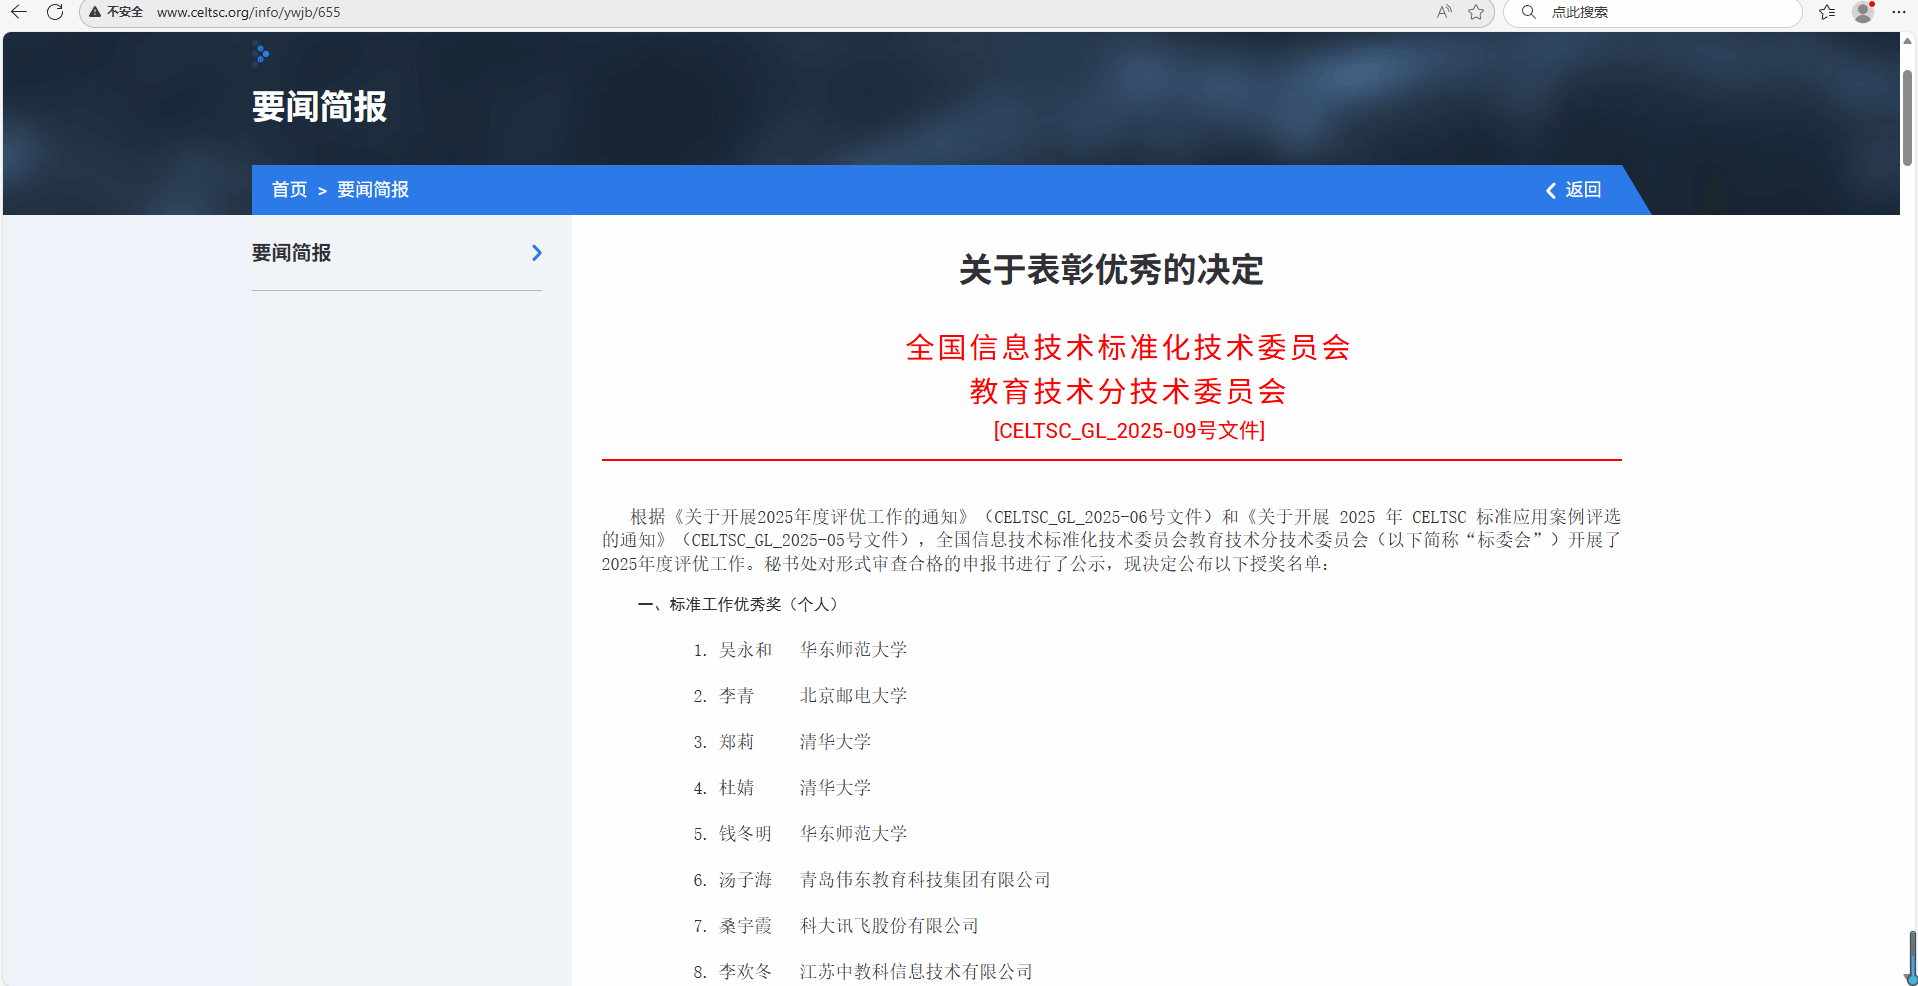This screenshot has width=1918, height=986.
Task: Click the magnifier icon in search box
Action: click(1528, 12)
